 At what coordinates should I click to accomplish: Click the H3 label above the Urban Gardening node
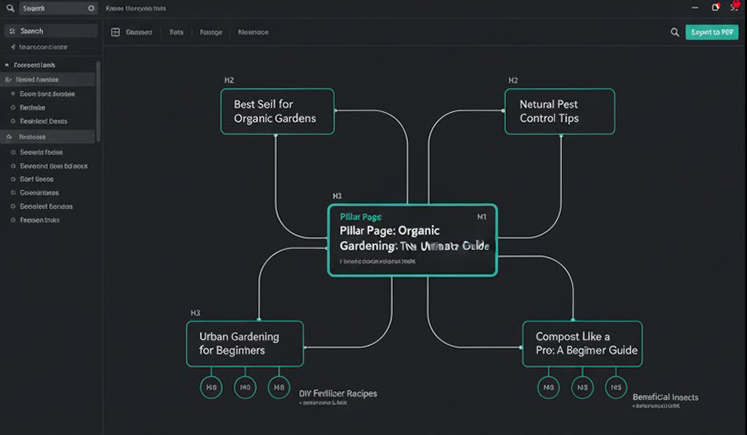pos(195,313)
